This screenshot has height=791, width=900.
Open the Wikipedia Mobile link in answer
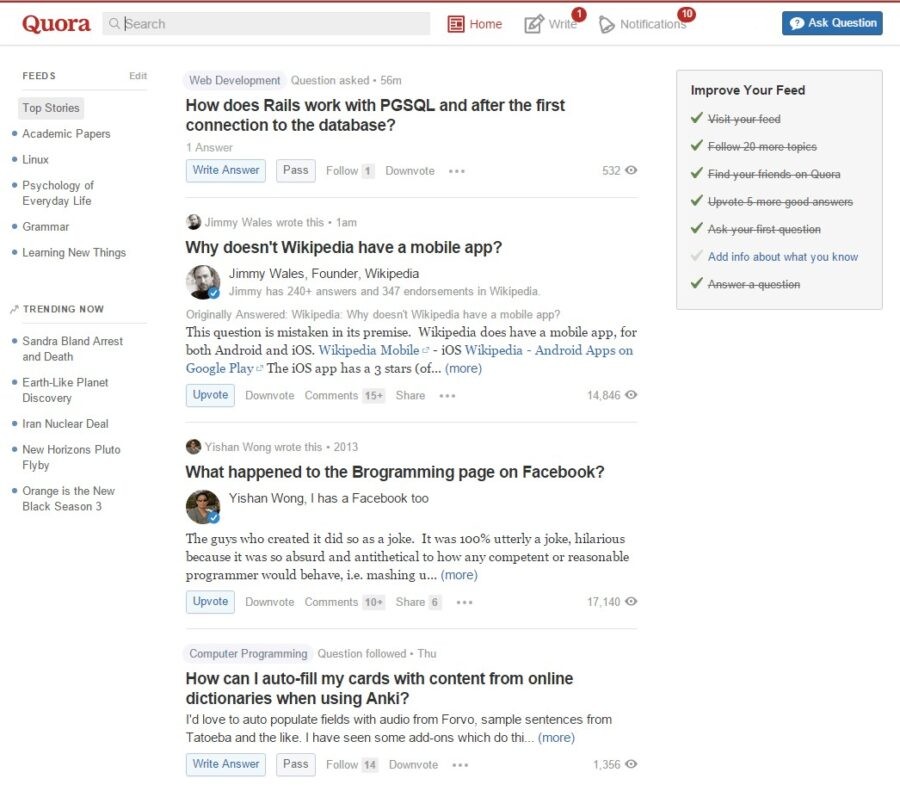pos(368,350)
